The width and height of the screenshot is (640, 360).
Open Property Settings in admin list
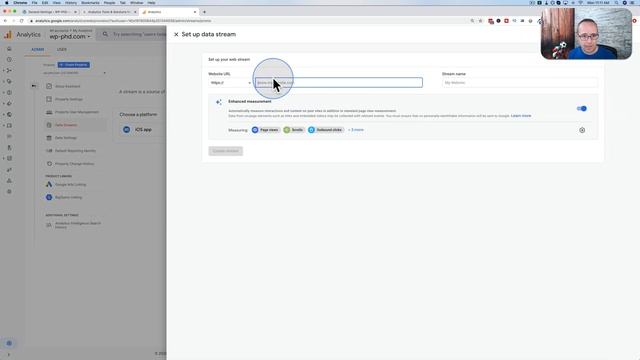click(x=69, y=99)
